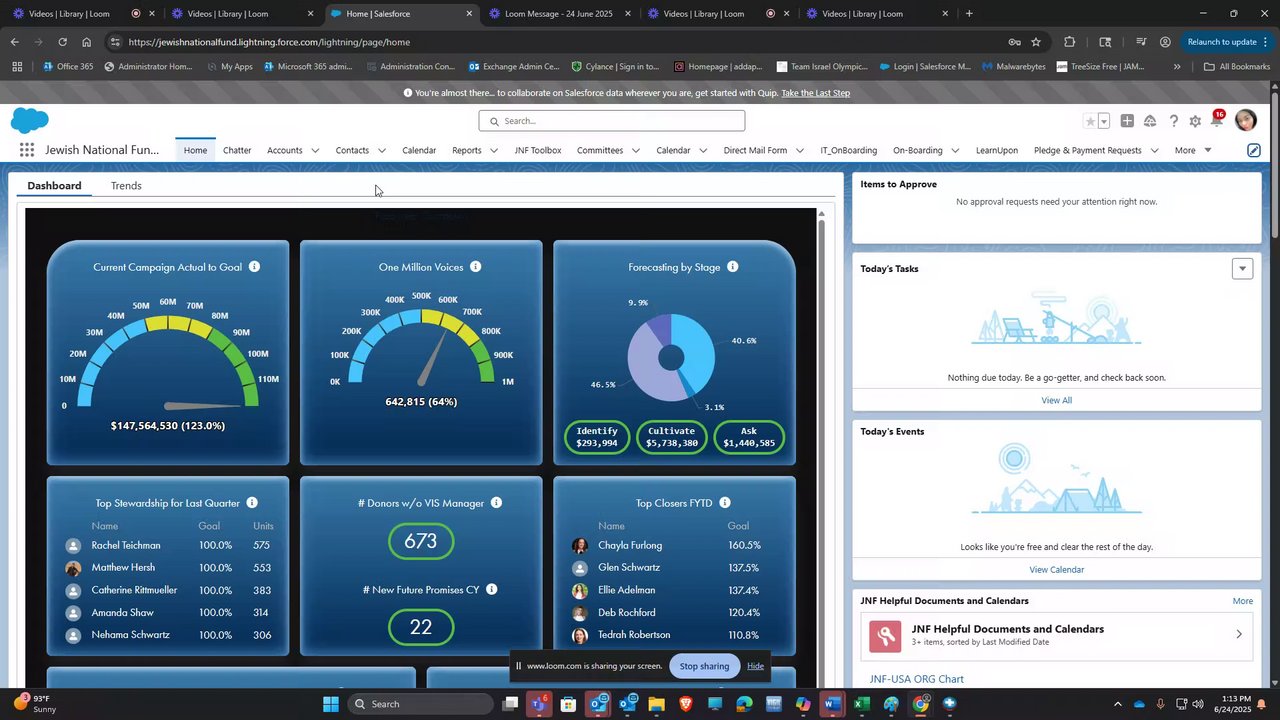
Task: Show info for # New Future Promises CY
Action: coord(492,590)
